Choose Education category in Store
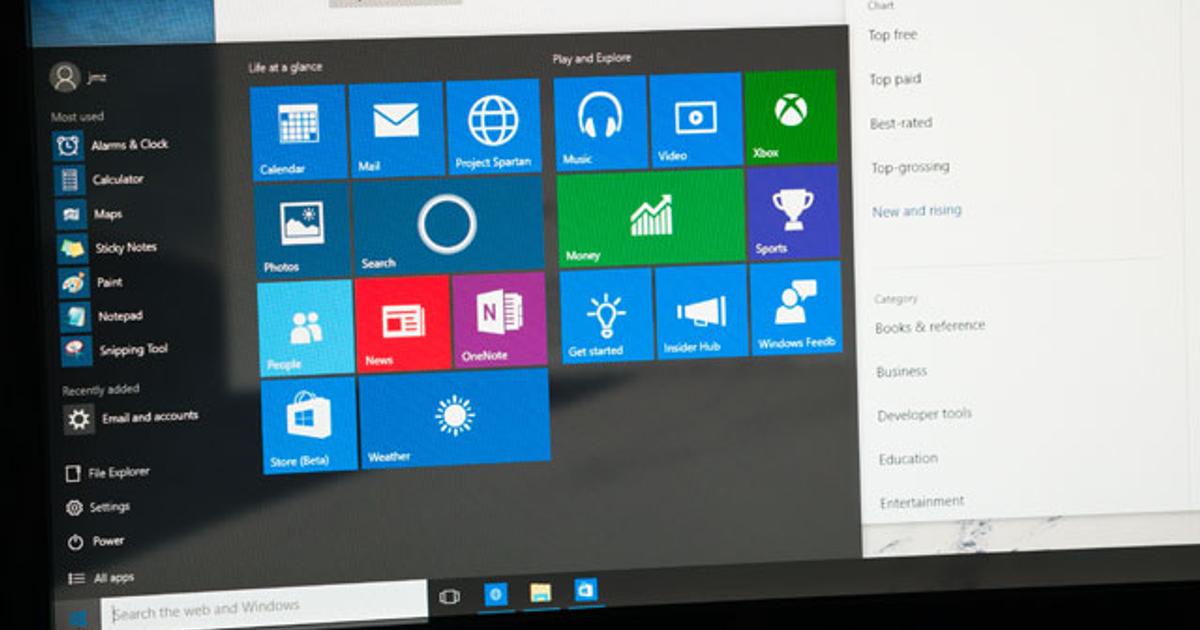Viewport: 1200px width, 630px height. 908,459
